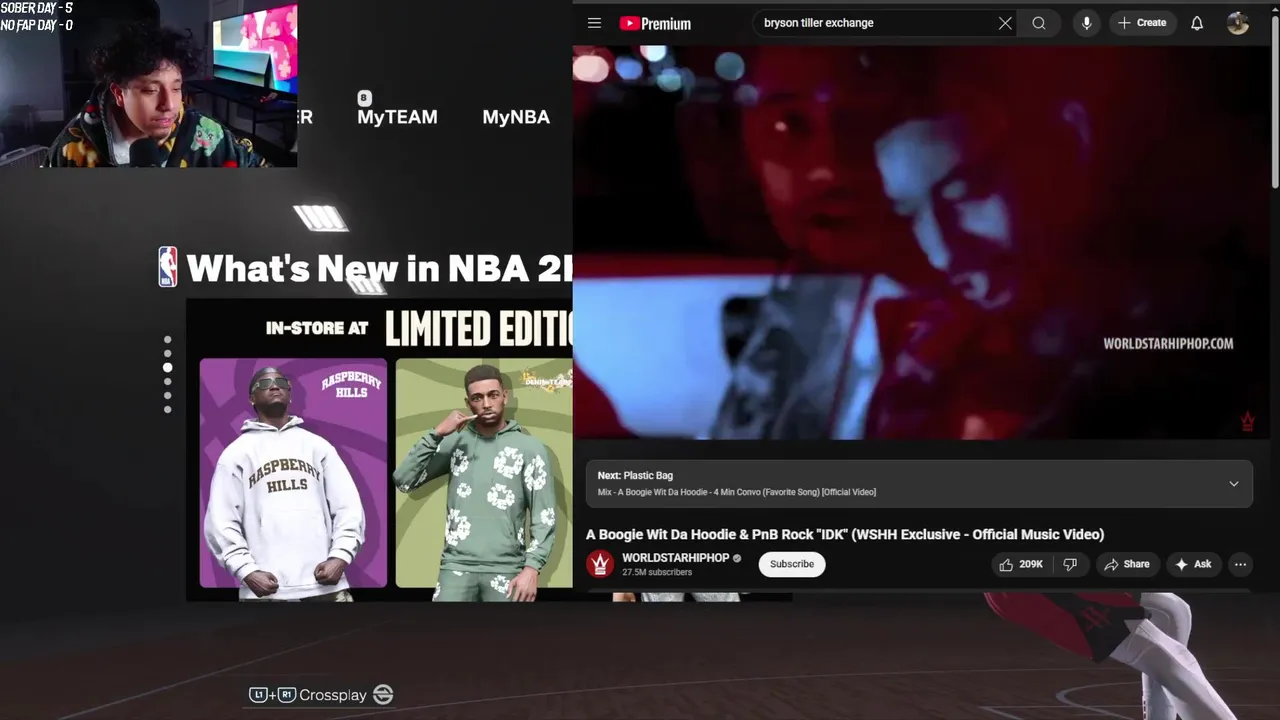
Task: Click the WORLDSTARHIPHOP.COM watermark in video
Action: [x=1168, y=343]
